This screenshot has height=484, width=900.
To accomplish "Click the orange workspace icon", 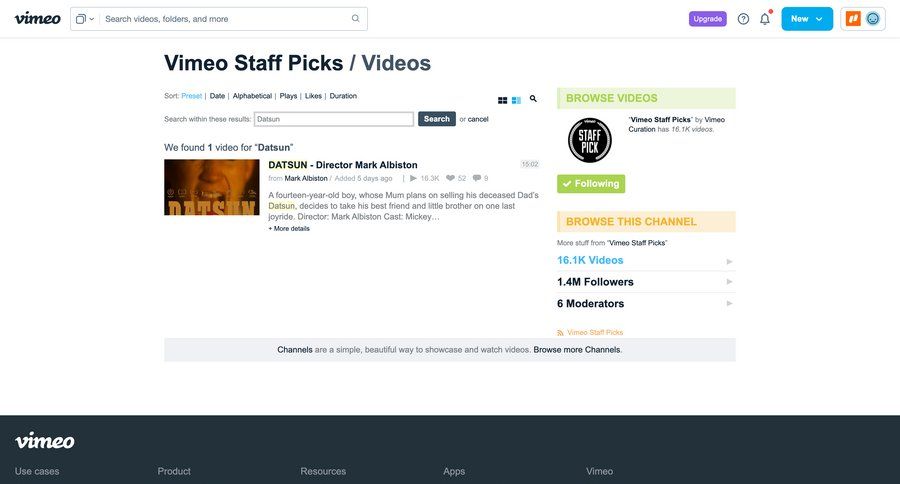I will (854, 19).
